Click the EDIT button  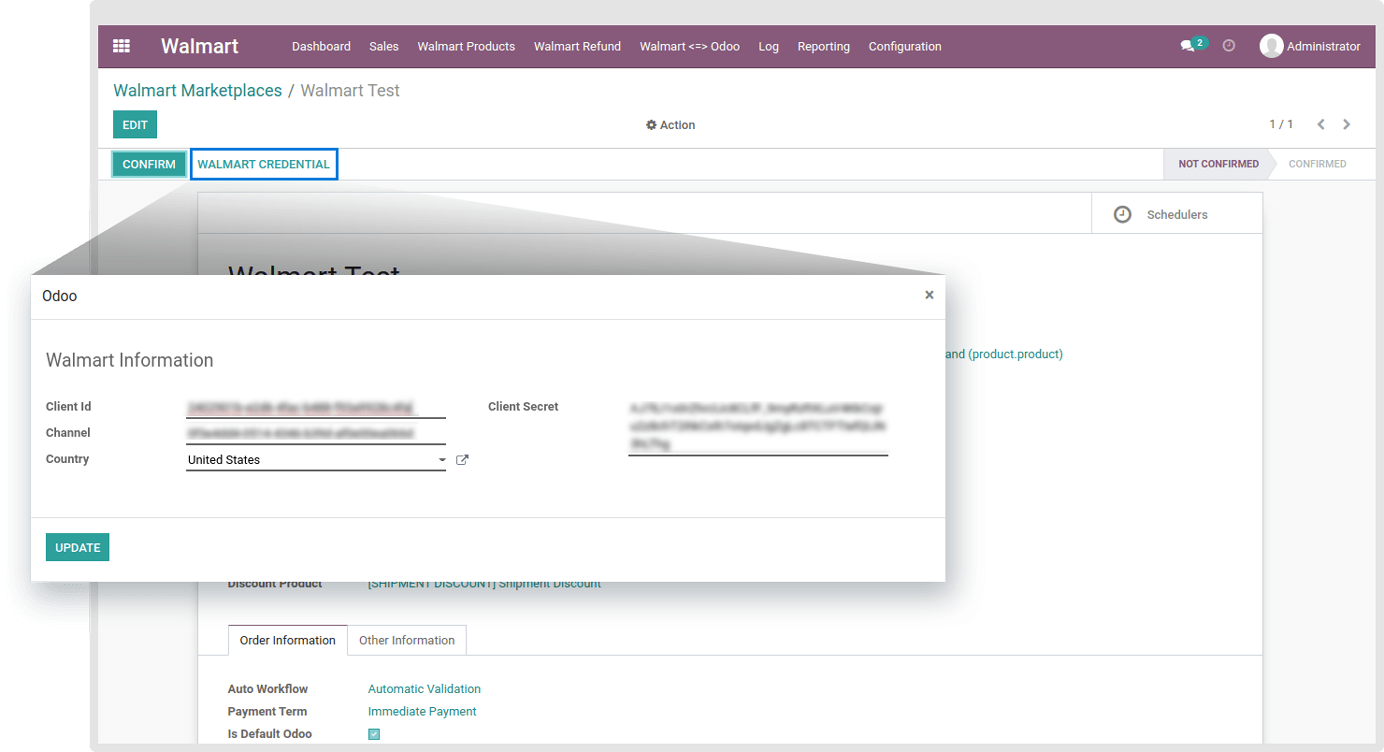pos(135,125)
